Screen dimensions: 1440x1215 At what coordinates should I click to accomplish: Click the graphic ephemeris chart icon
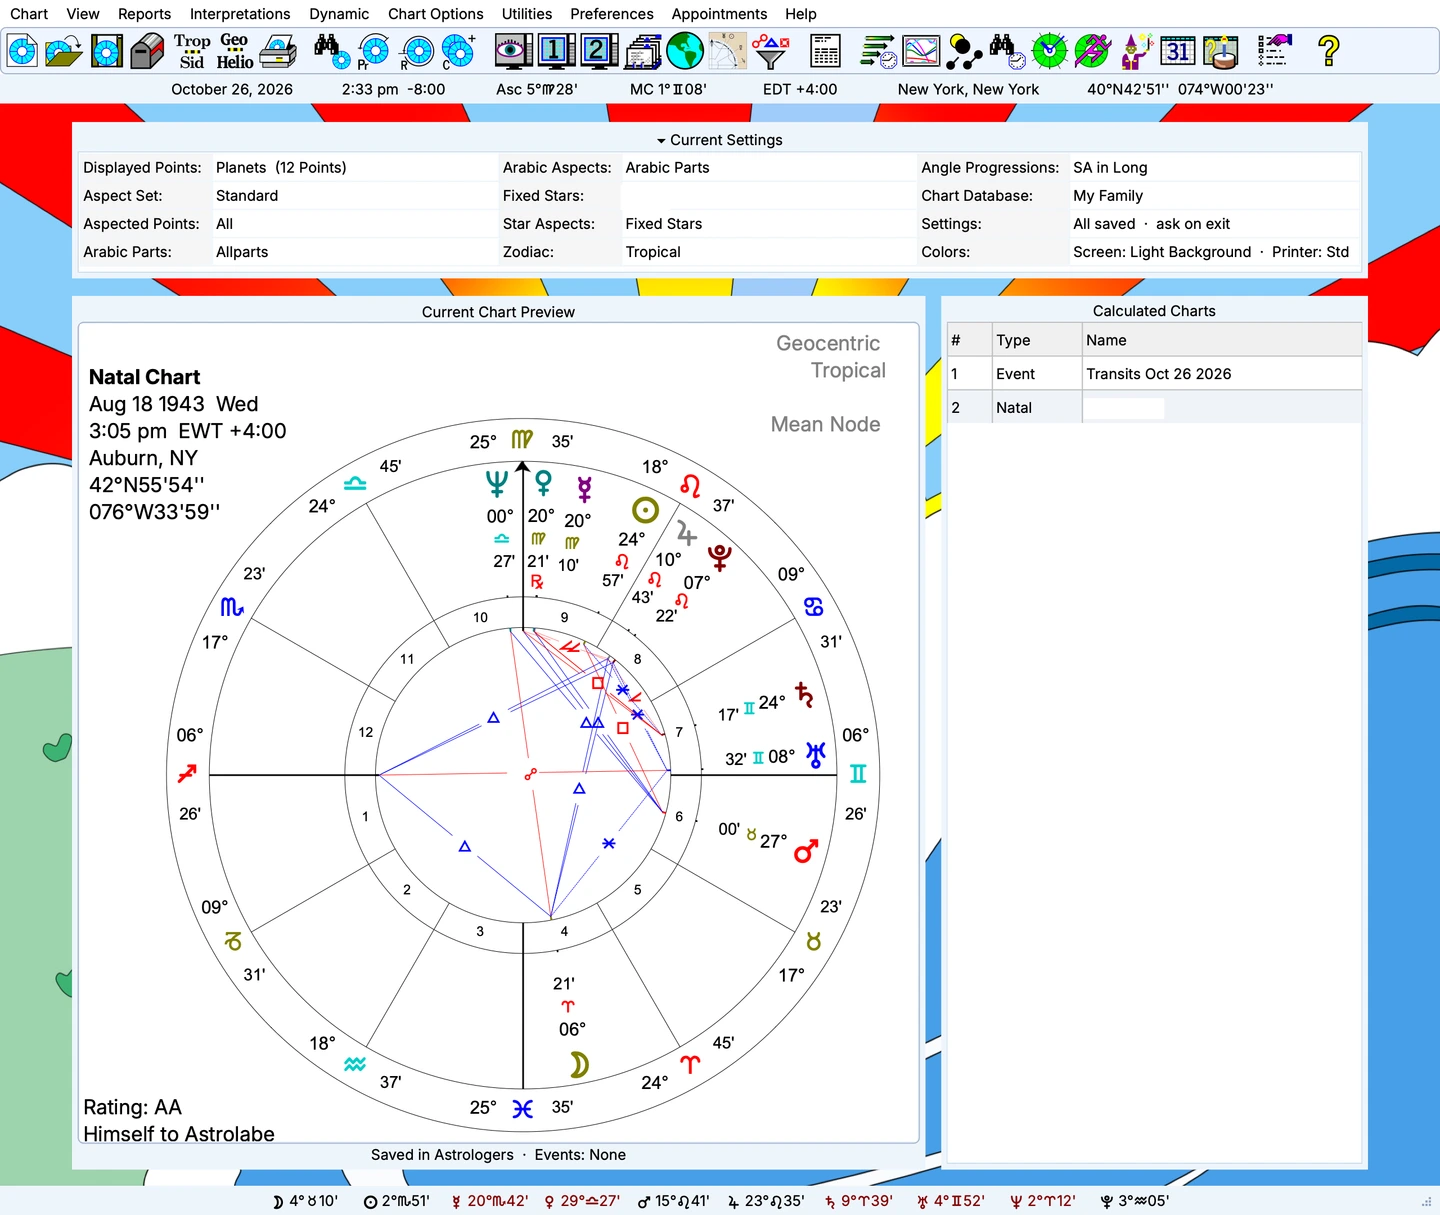920,51
